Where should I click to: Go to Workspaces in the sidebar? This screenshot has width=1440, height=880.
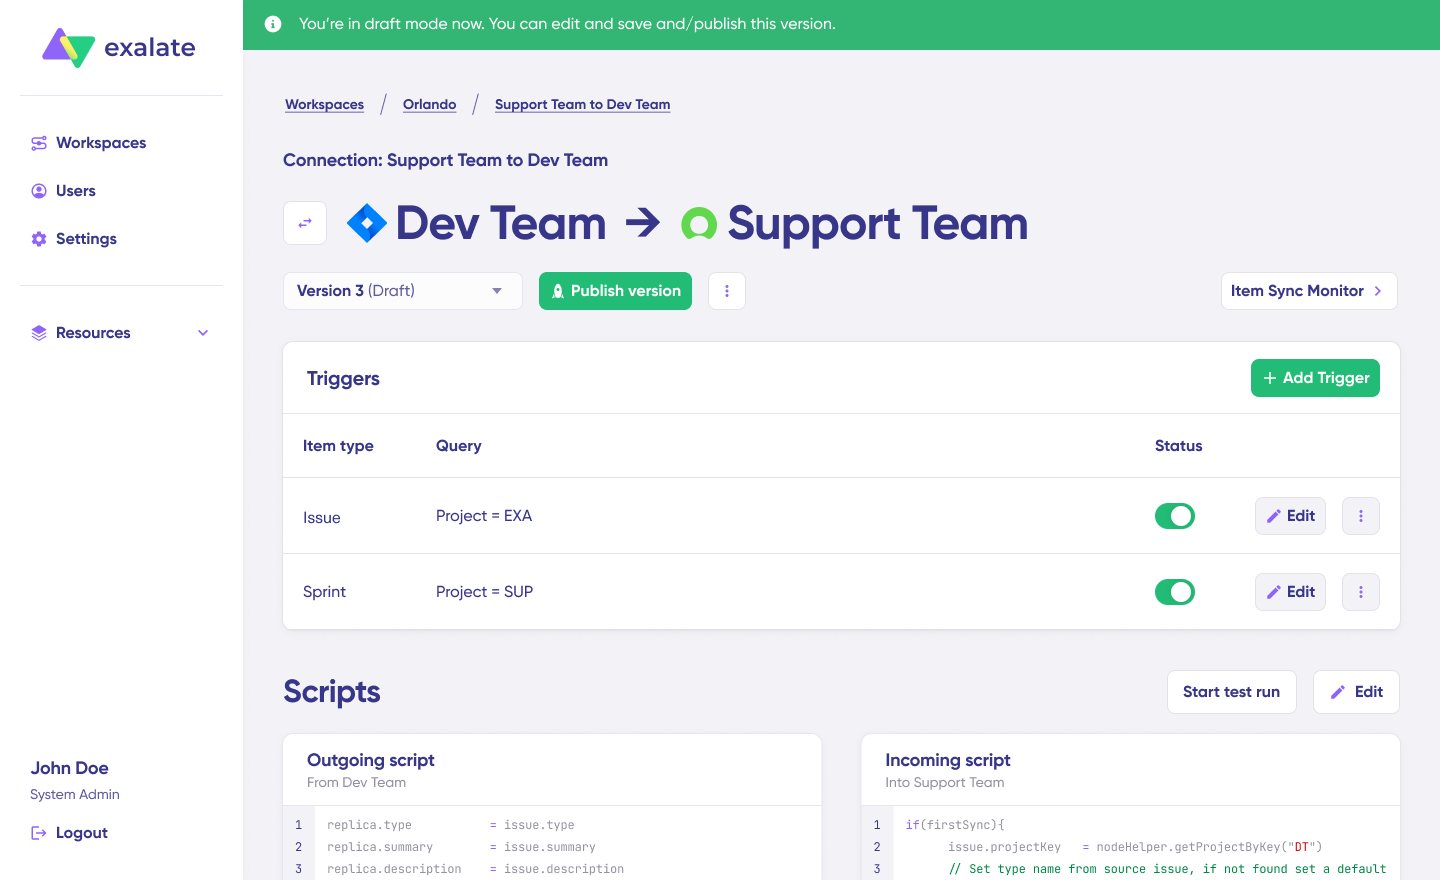coord(101,143)
